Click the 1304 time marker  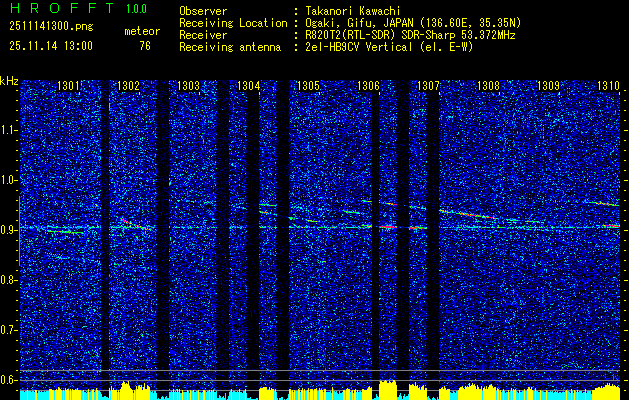coord(248,85)
